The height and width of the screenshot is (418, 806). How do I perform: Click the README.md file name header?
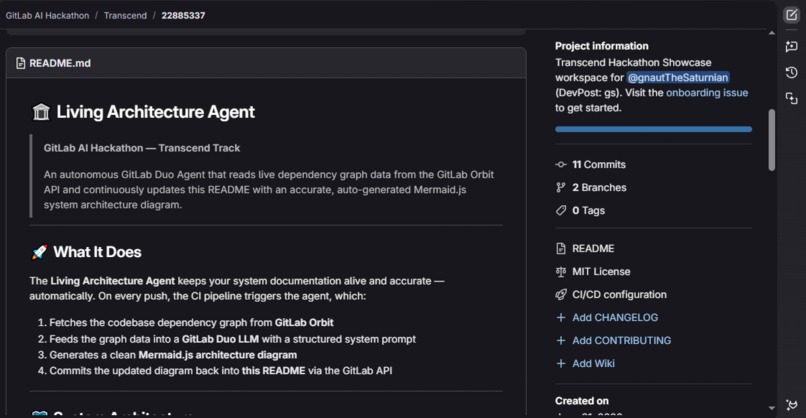click(x=60, y=63)
